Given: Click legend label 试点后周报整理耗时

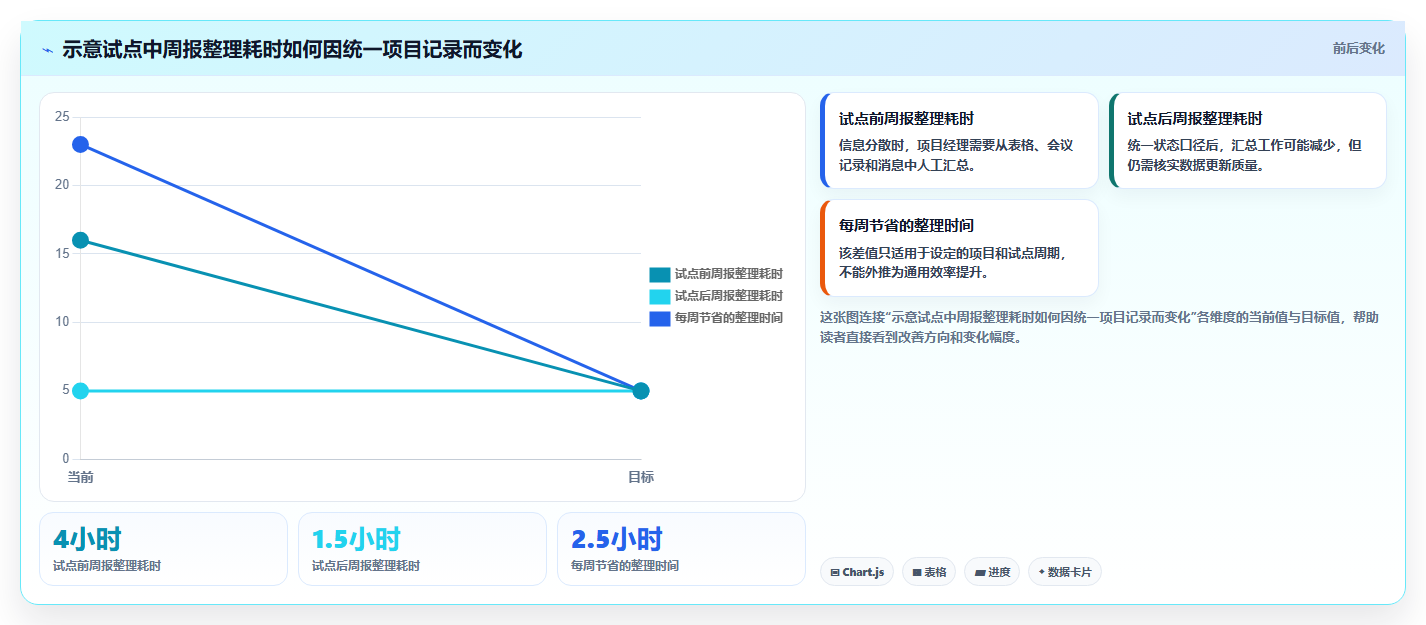Looking at the screenshot, I should [728, 296].
